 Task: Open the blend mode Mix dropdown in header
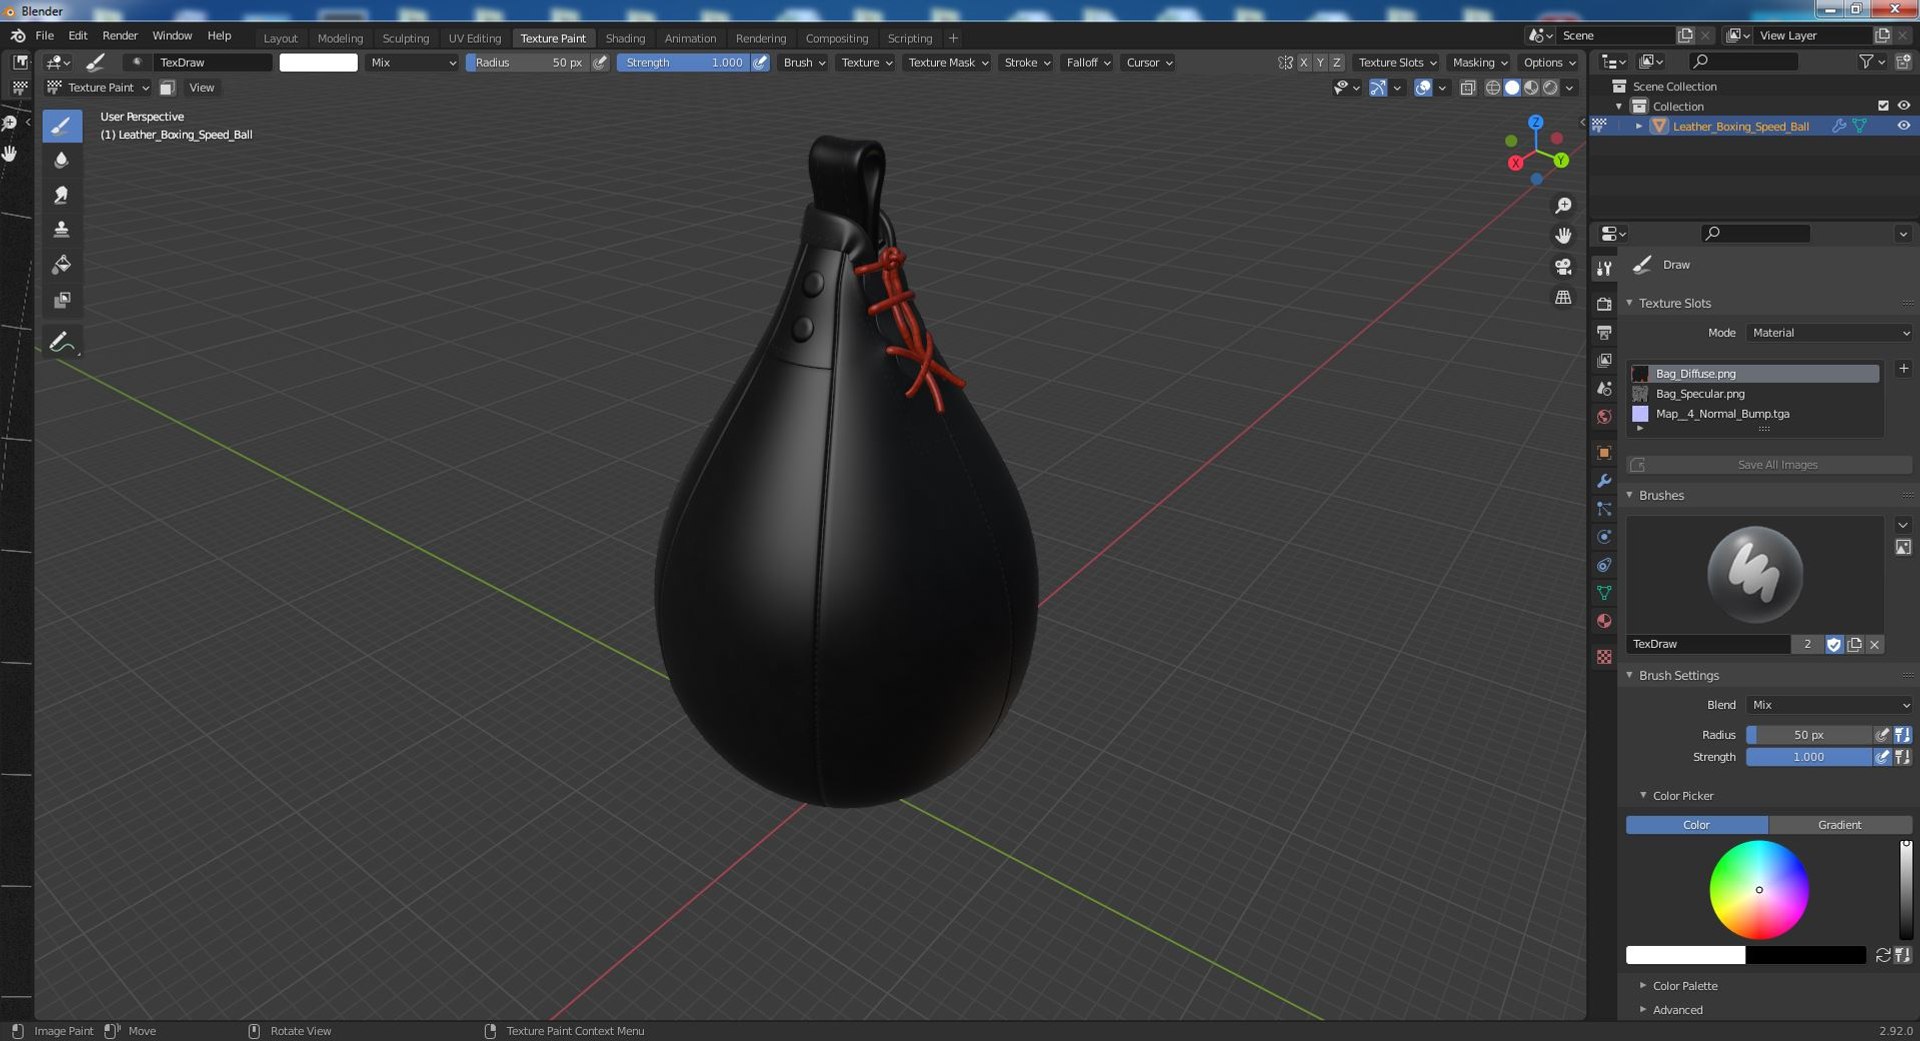click(412, 62)
